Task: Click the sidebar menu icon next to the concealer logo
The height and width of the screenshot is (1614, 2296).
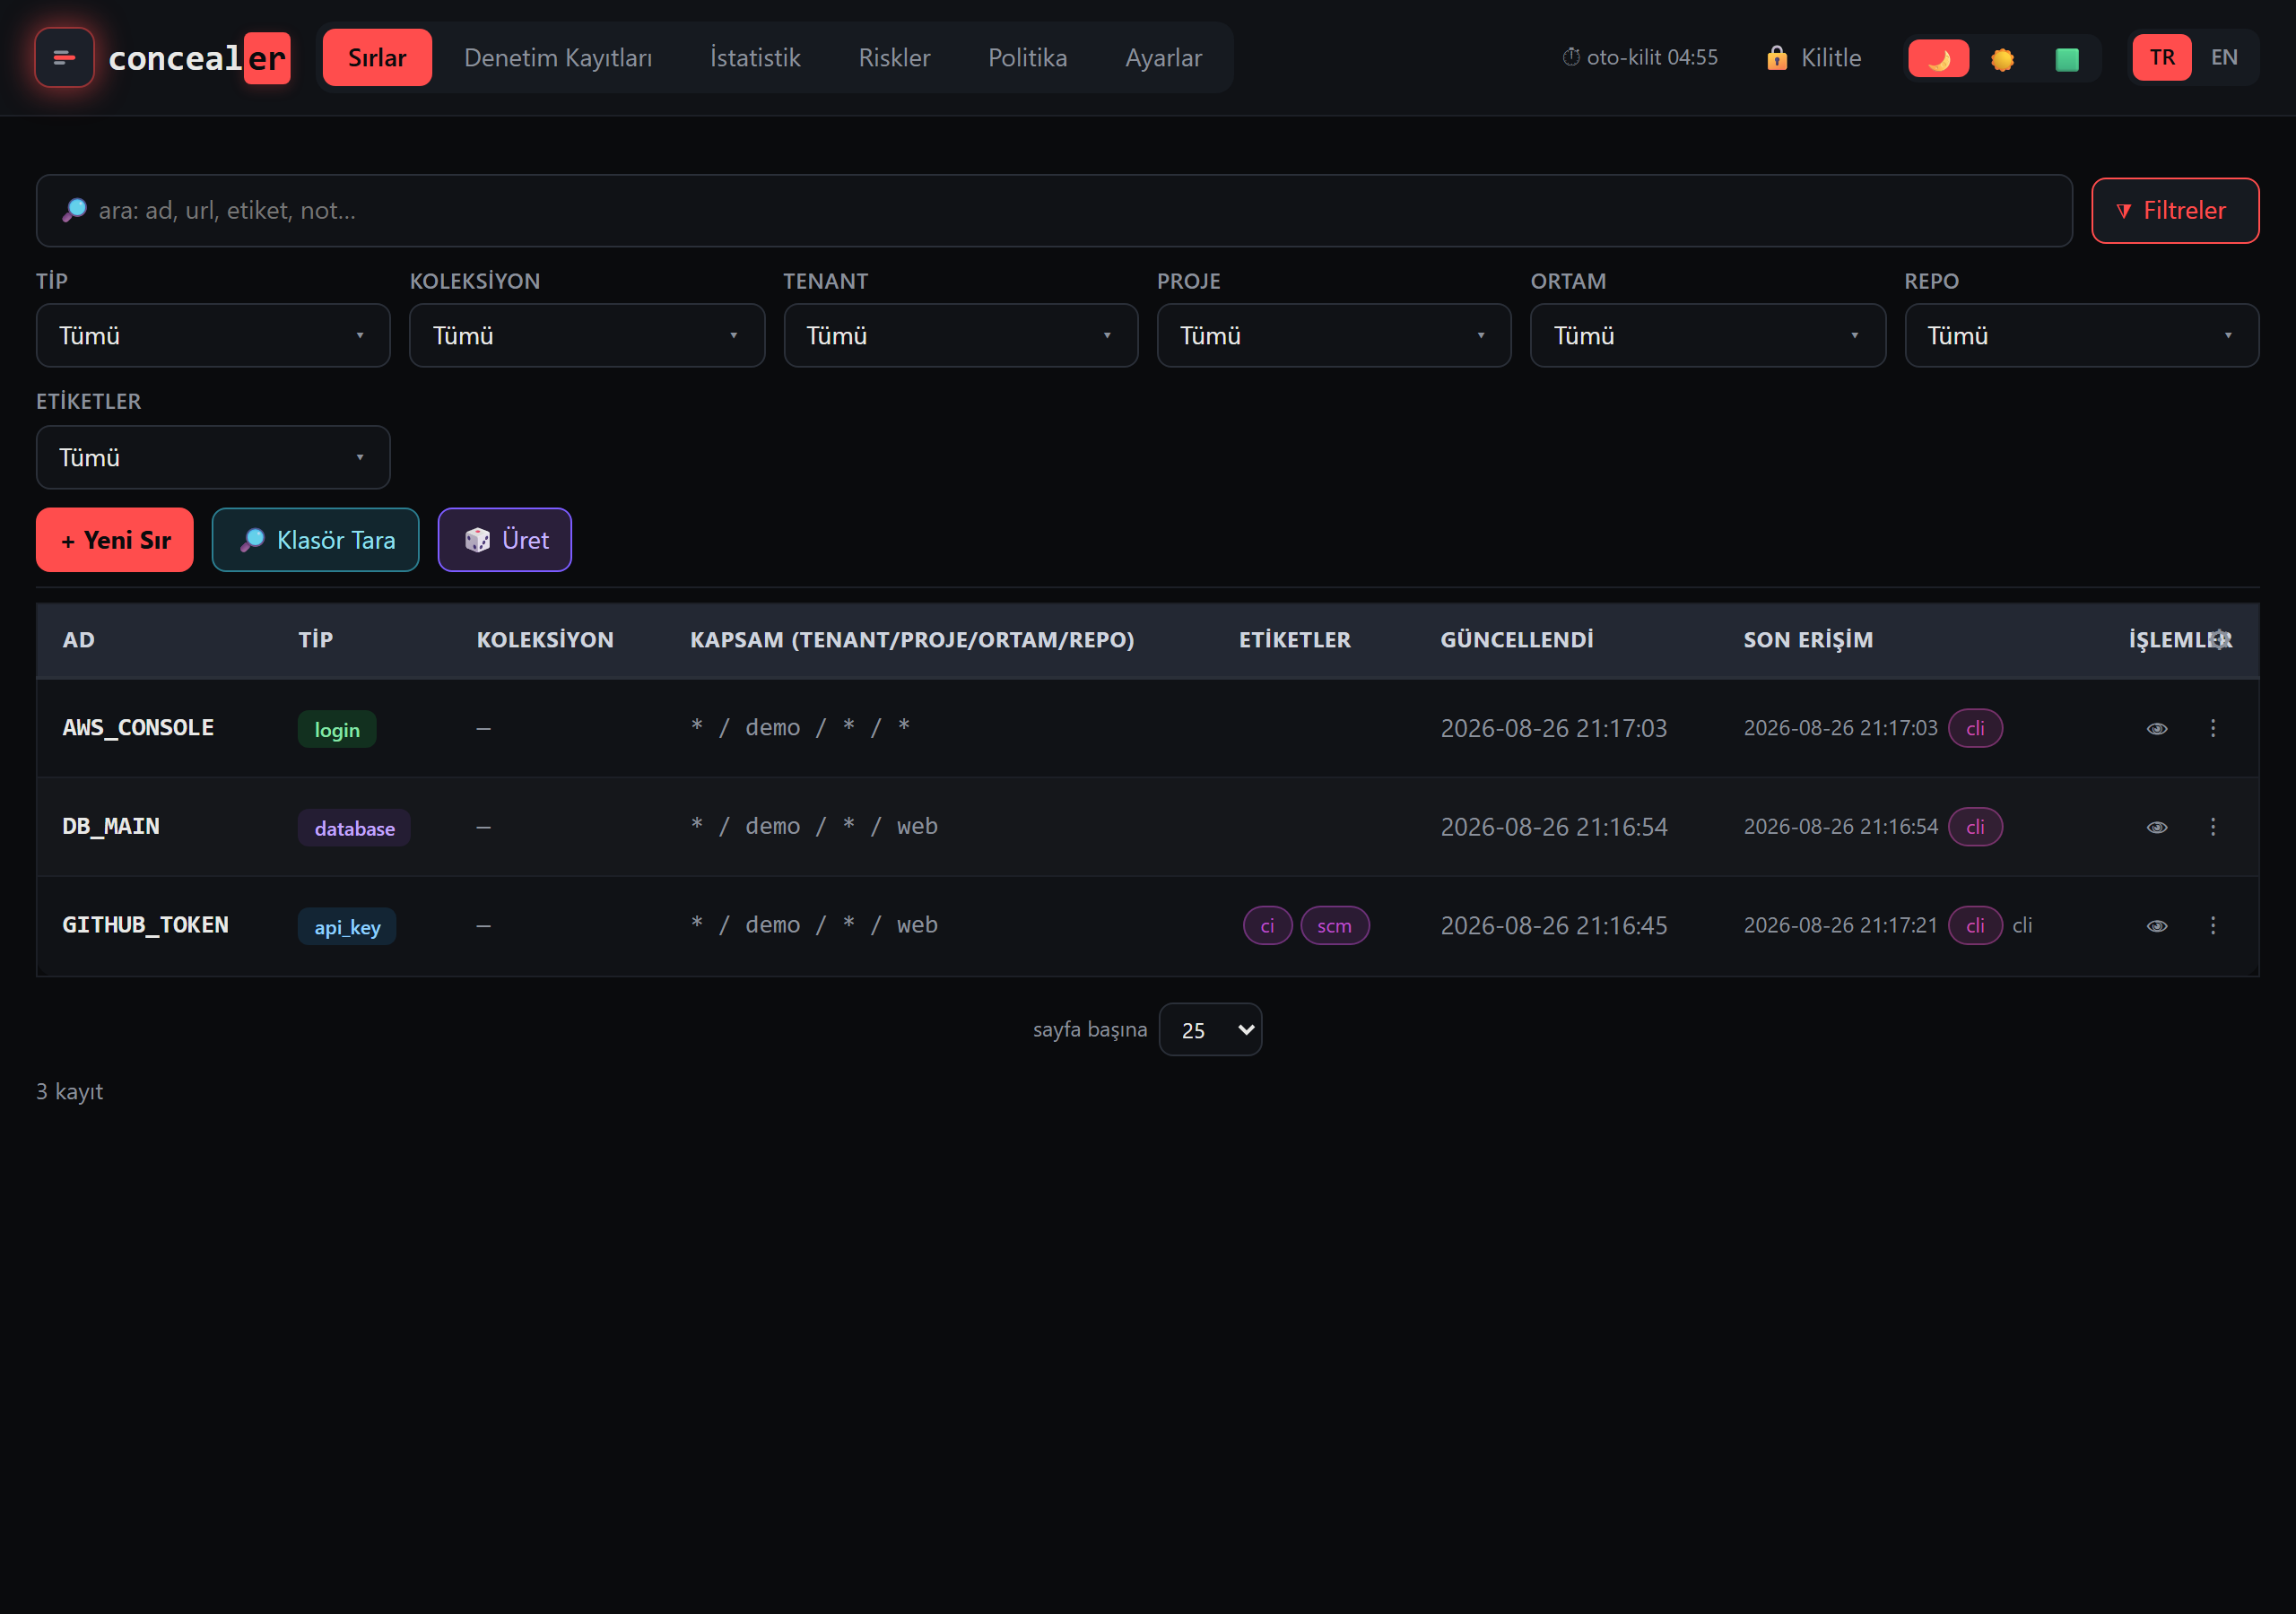Action: (x=64, y=58)
